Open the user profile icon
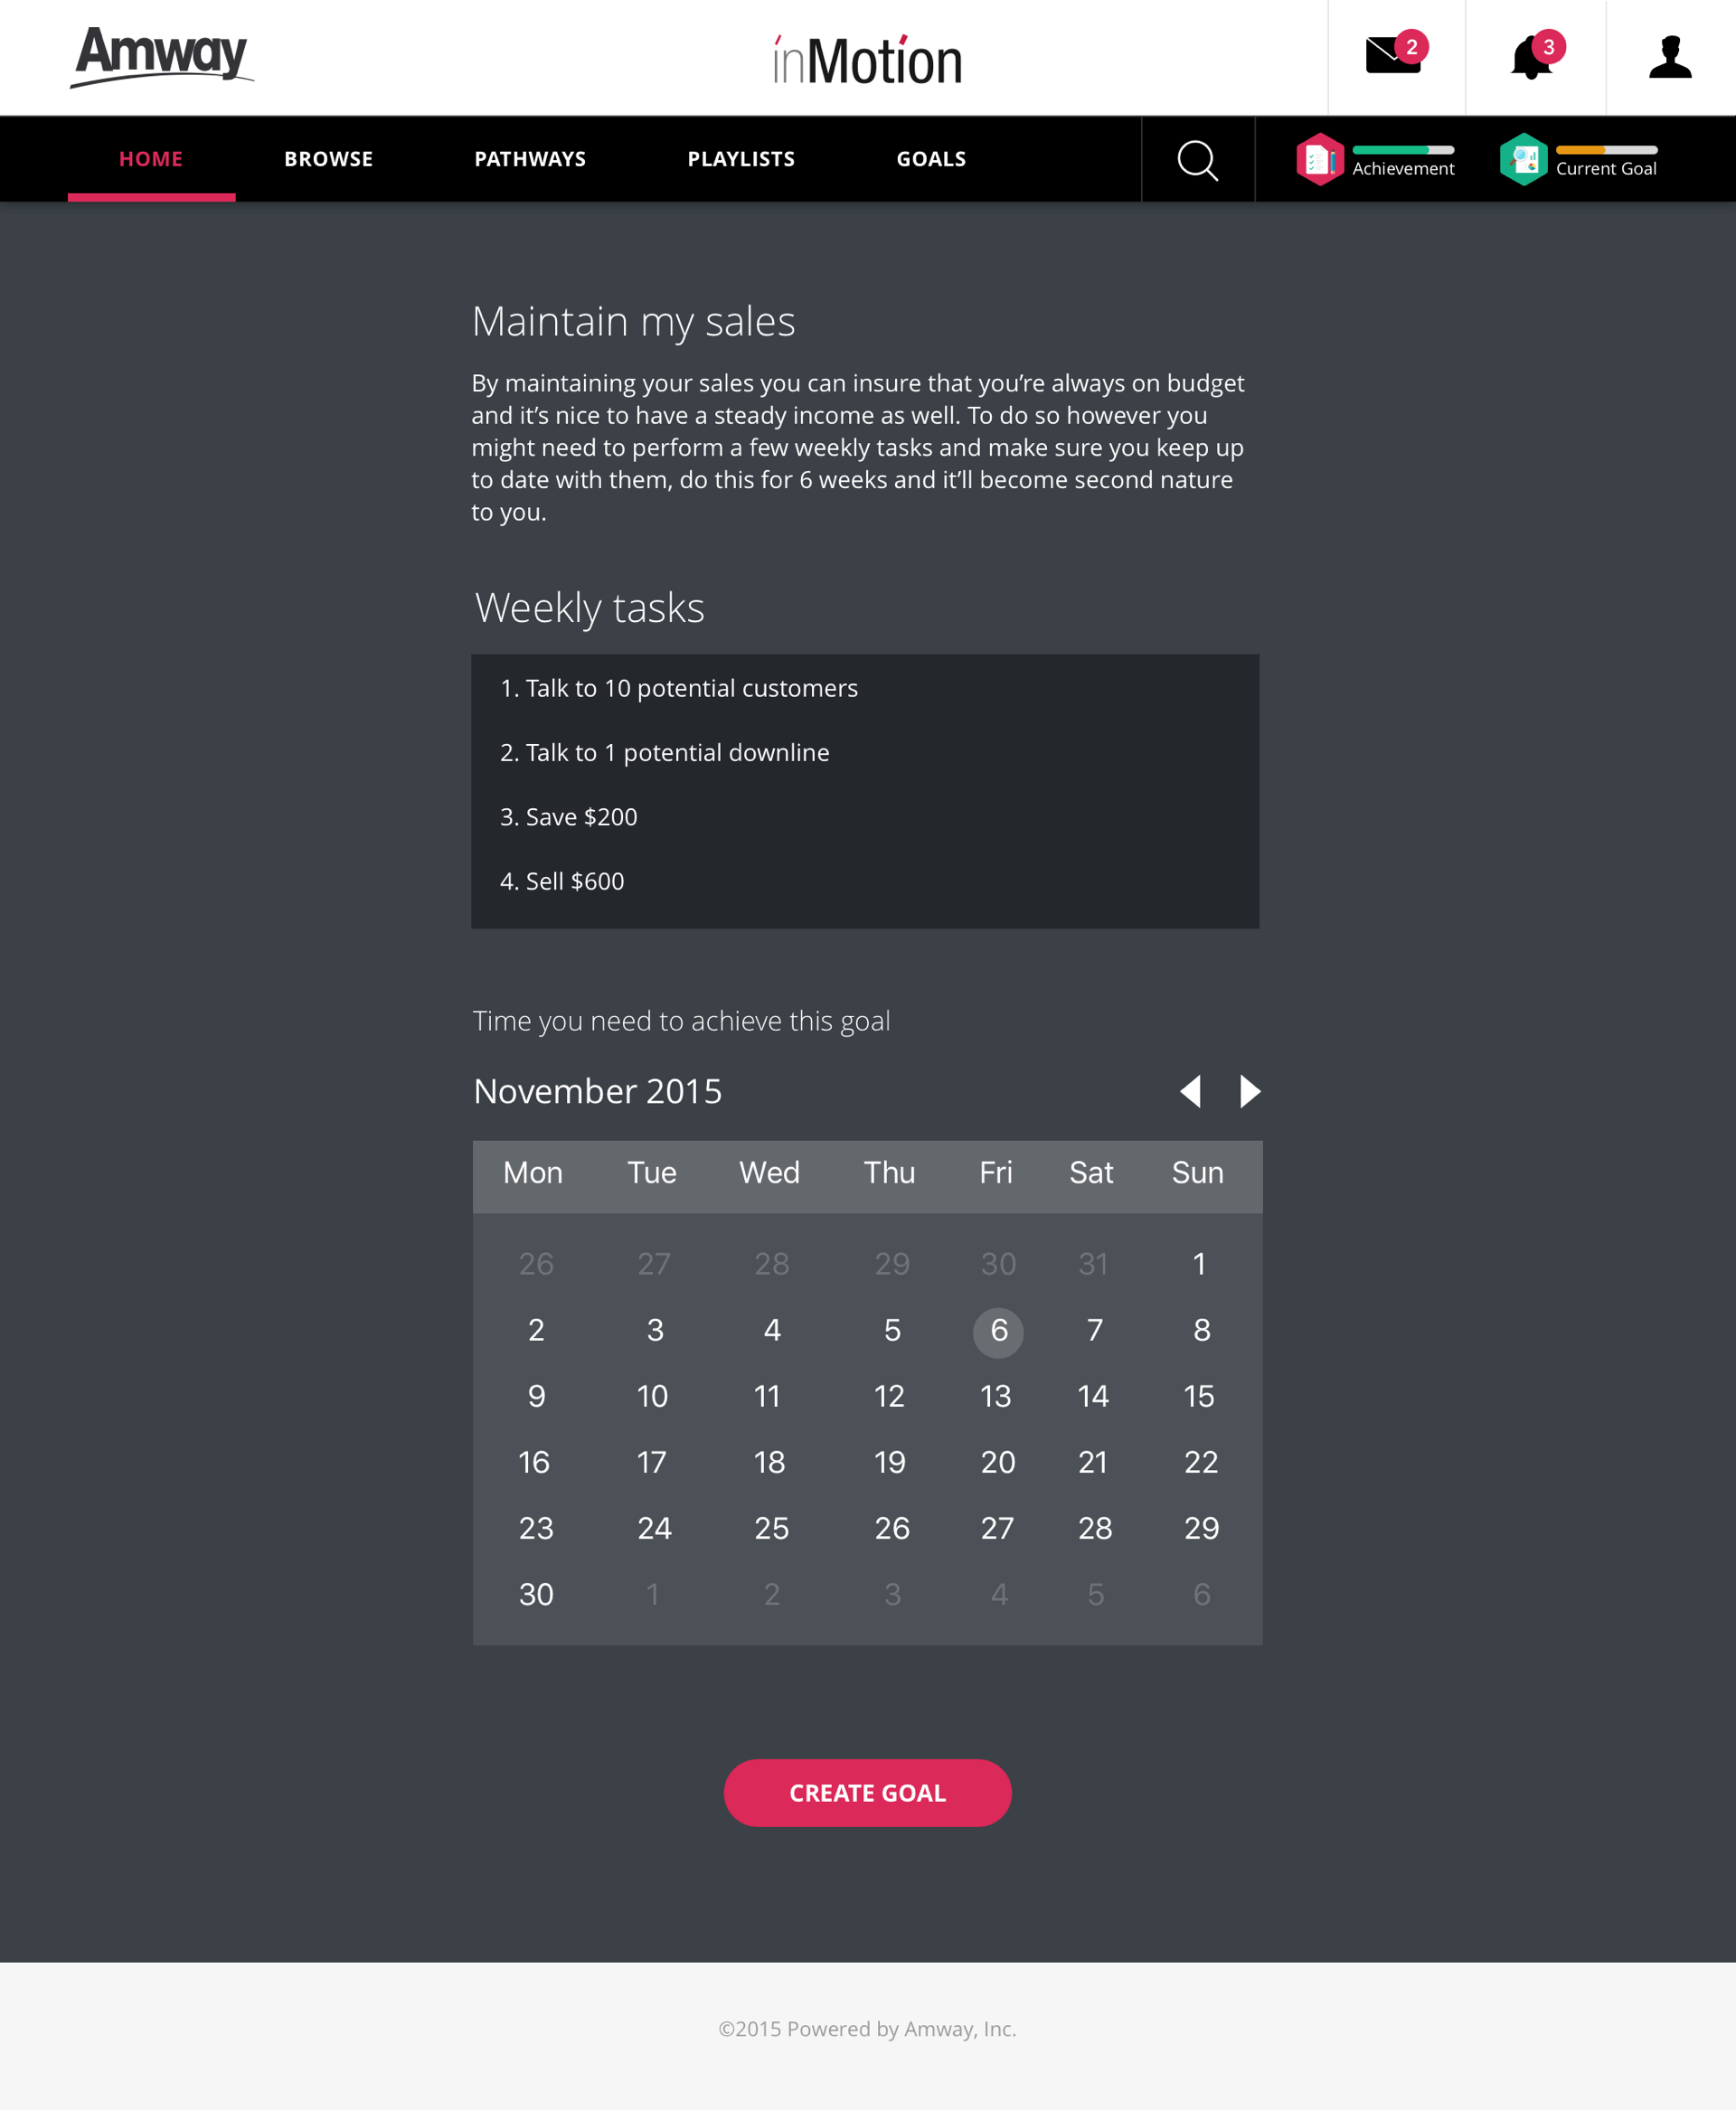The height and width of the screenshot is (2110, 1736). (x=1670, y=57)
